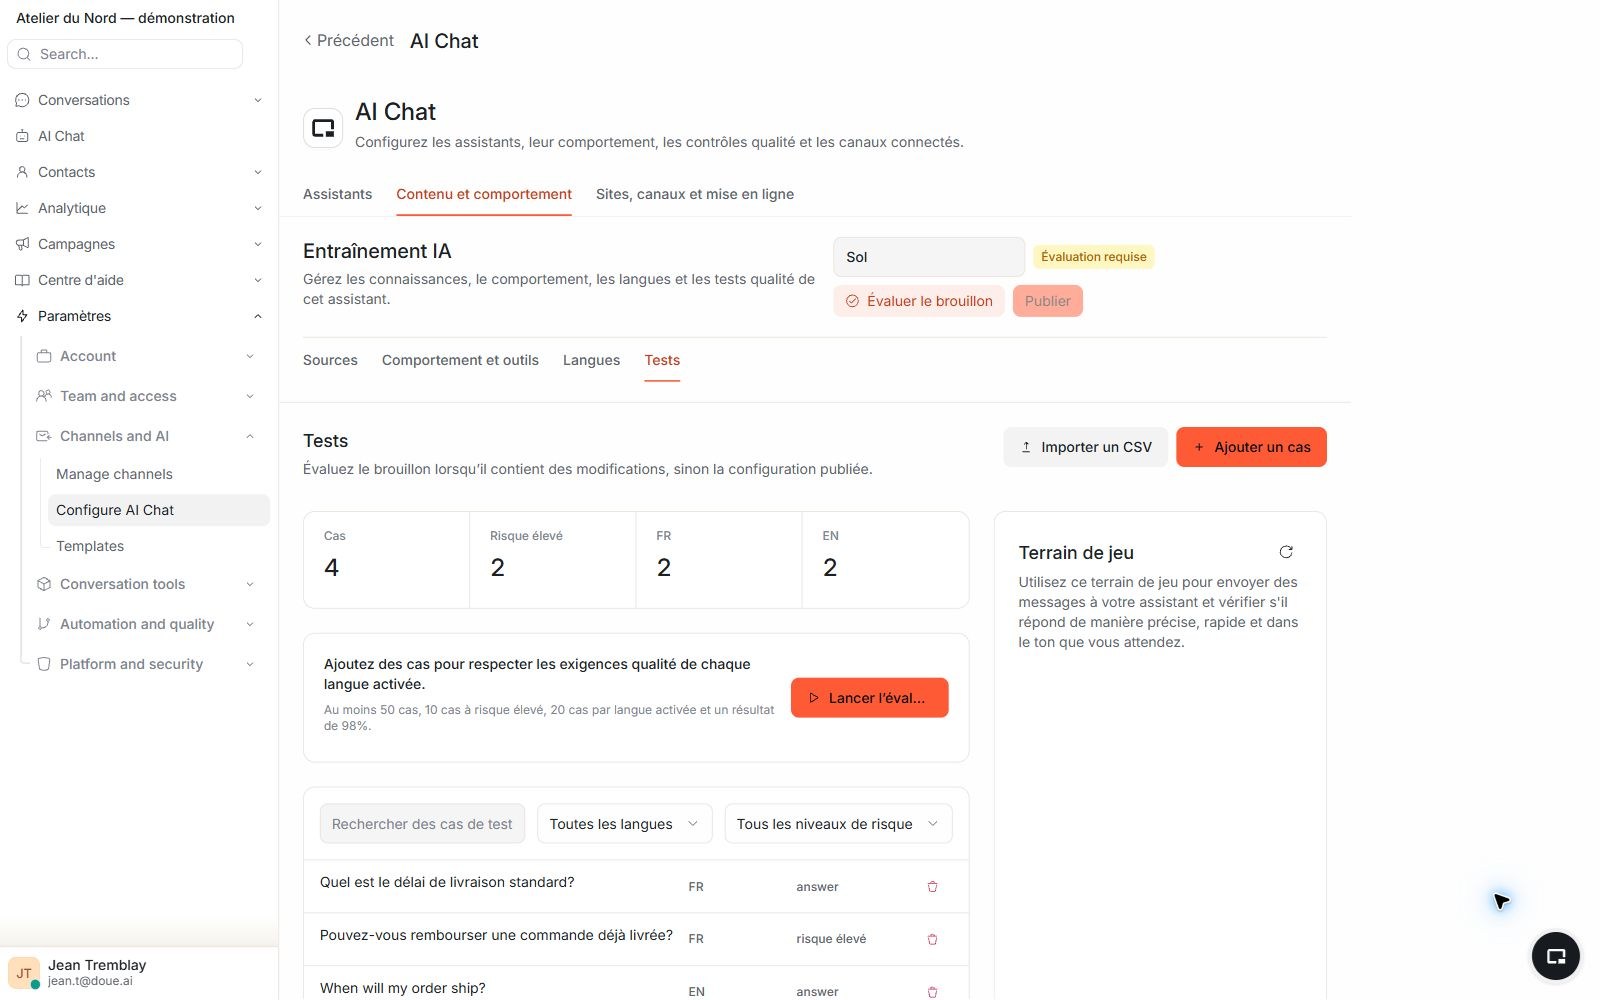The width and height of the screenshot is (1600, 1000).
Task: Expand the Team and access section
Action: [x=250, y=396]
